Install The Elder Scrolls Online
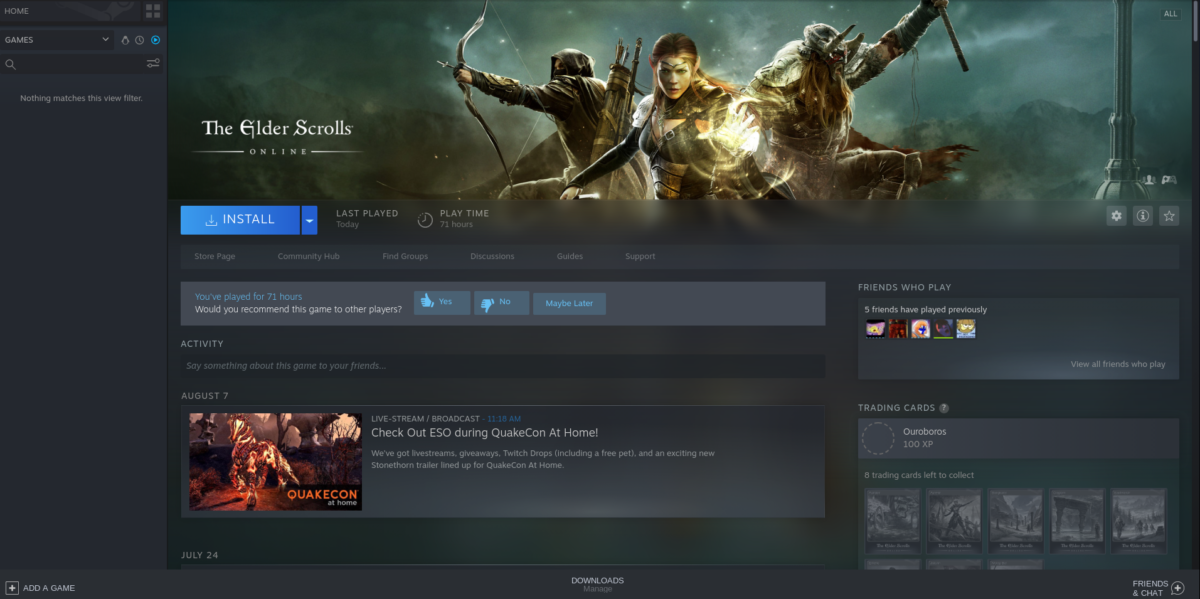 [x=240, y=220]
